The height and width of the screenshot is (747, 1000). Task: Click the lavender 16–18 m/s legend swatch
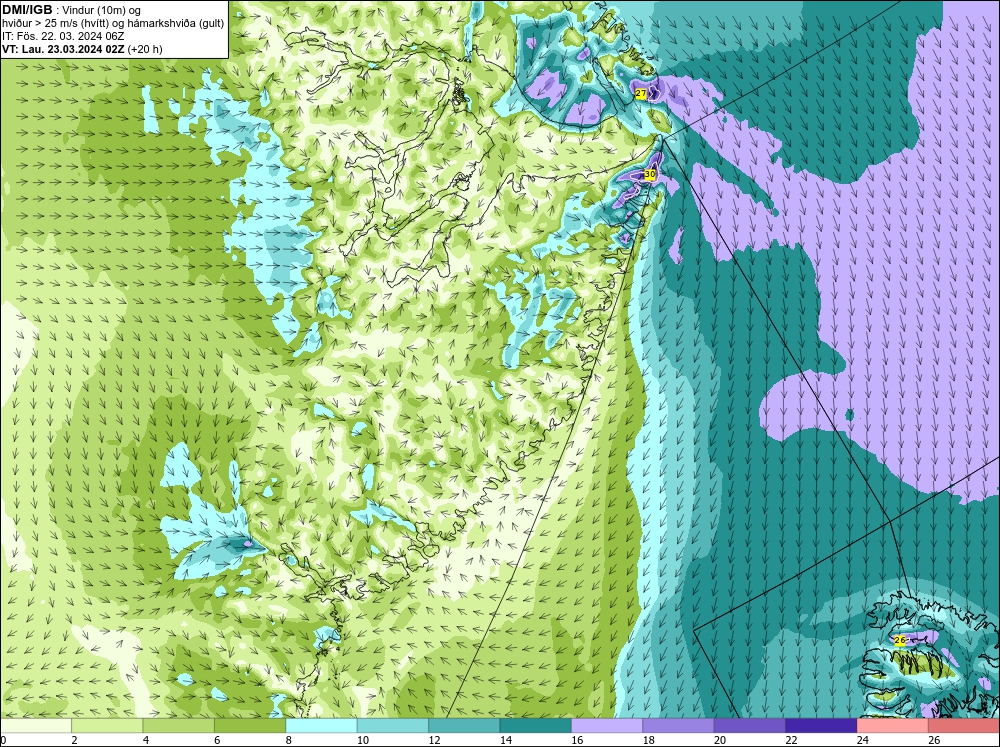607,725
